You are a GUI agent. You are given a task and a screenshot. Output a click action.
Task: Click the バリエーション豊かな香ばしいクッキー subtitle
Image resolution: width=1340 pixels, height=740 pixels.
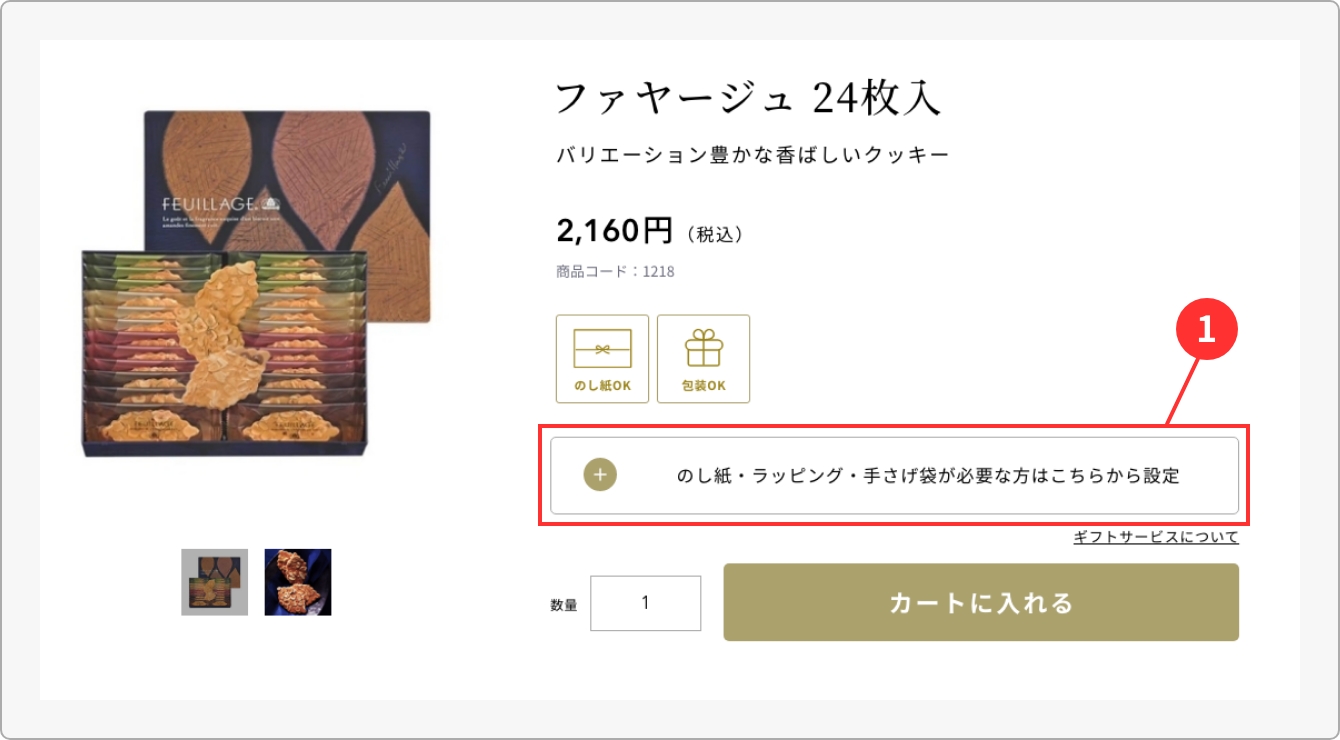tap(752, 155)
